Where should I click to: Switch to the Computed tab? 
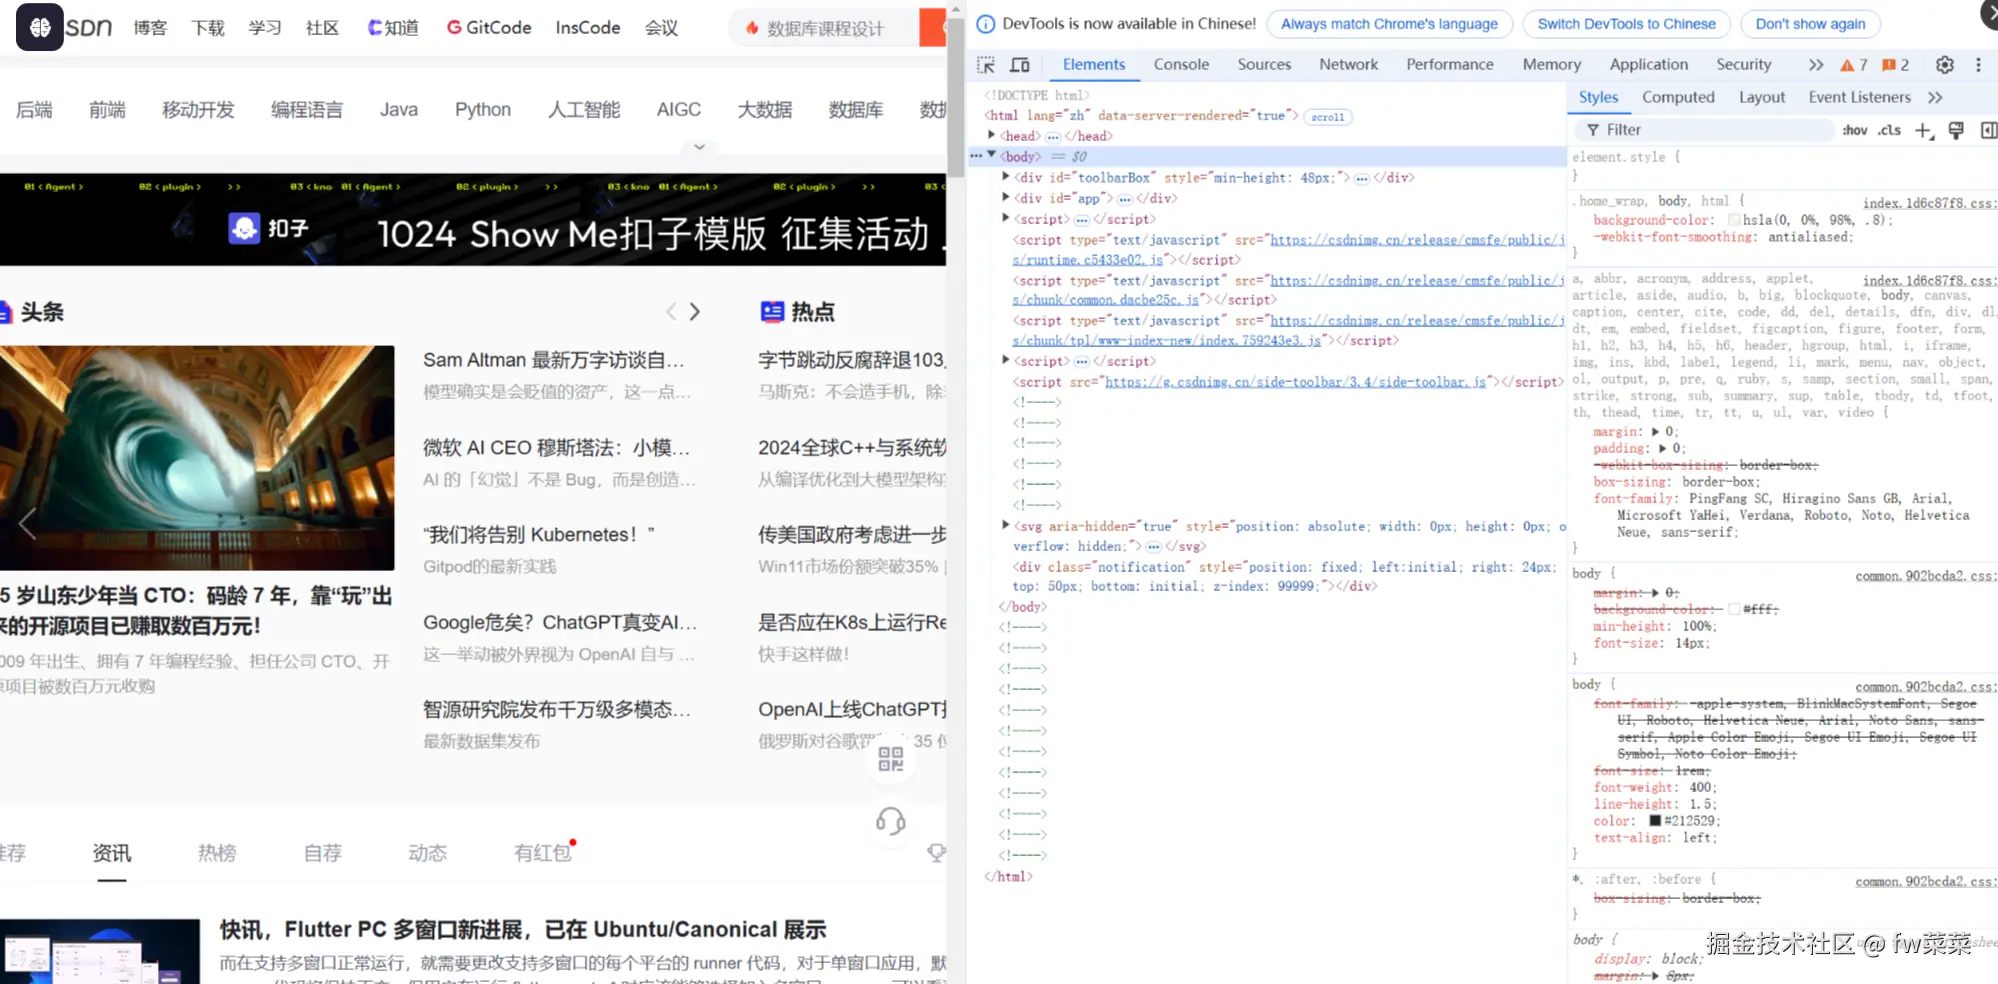click(1678, 98)
